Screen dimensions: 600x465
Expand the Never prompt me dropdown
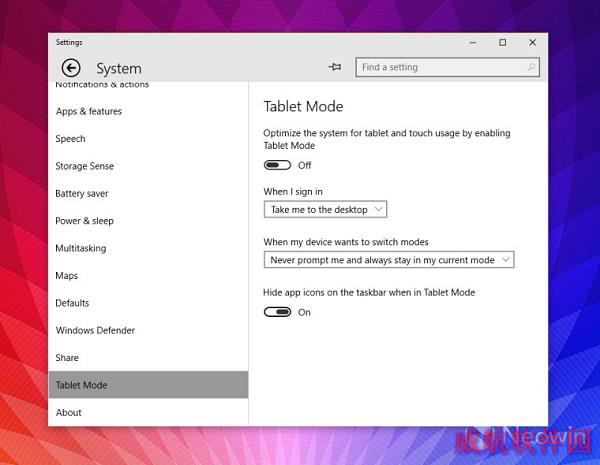389,260
